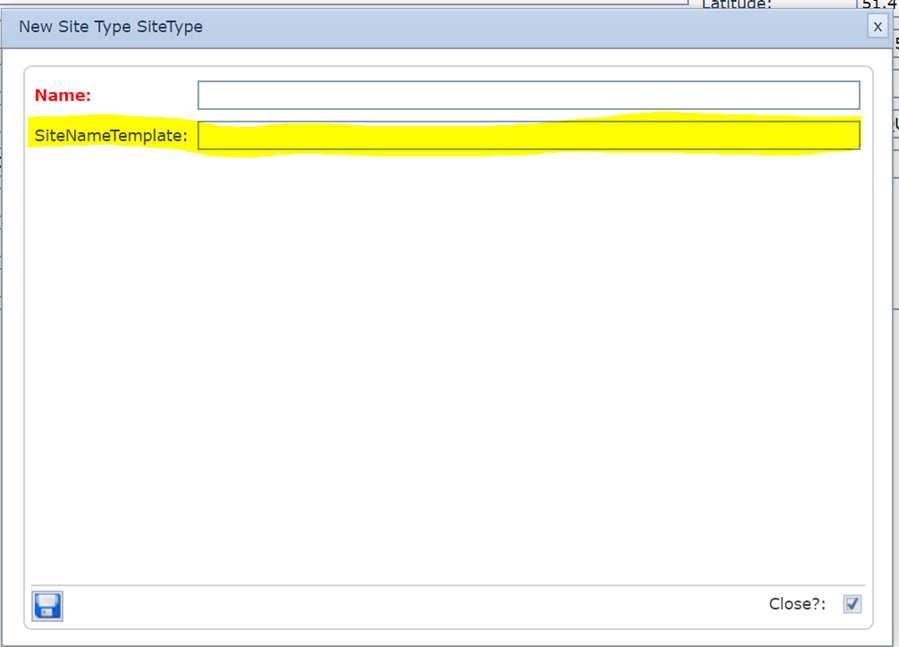
Task: Click the "SiteNameTemplate:" label text
Action: 111,135
